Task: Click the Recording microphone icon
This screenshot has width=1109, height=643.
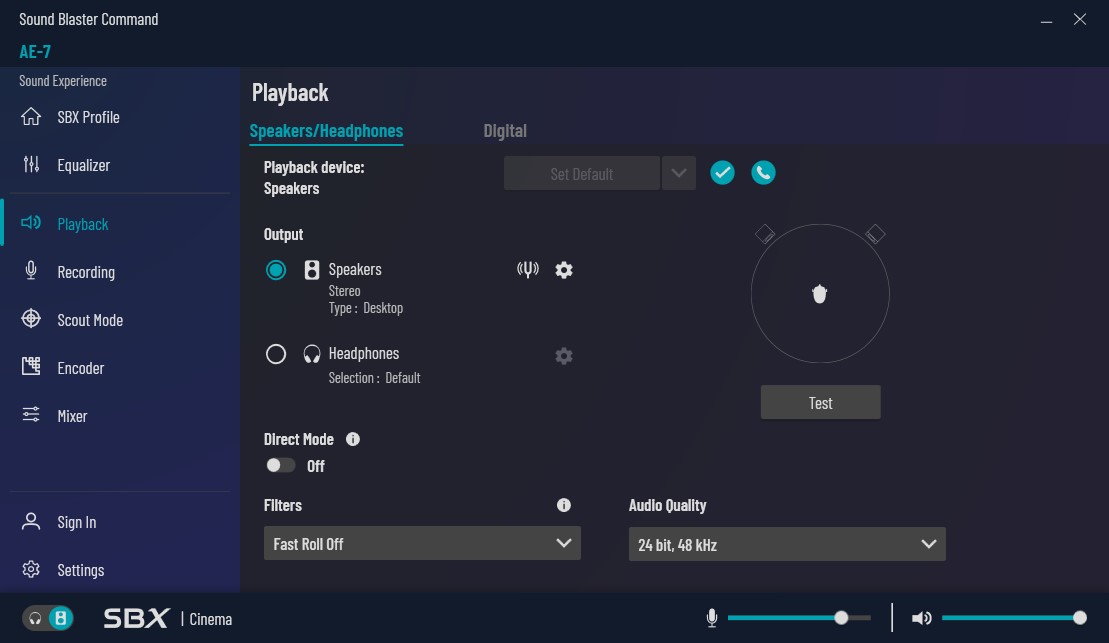Action: pyautogui.click(x=31, y=271)
